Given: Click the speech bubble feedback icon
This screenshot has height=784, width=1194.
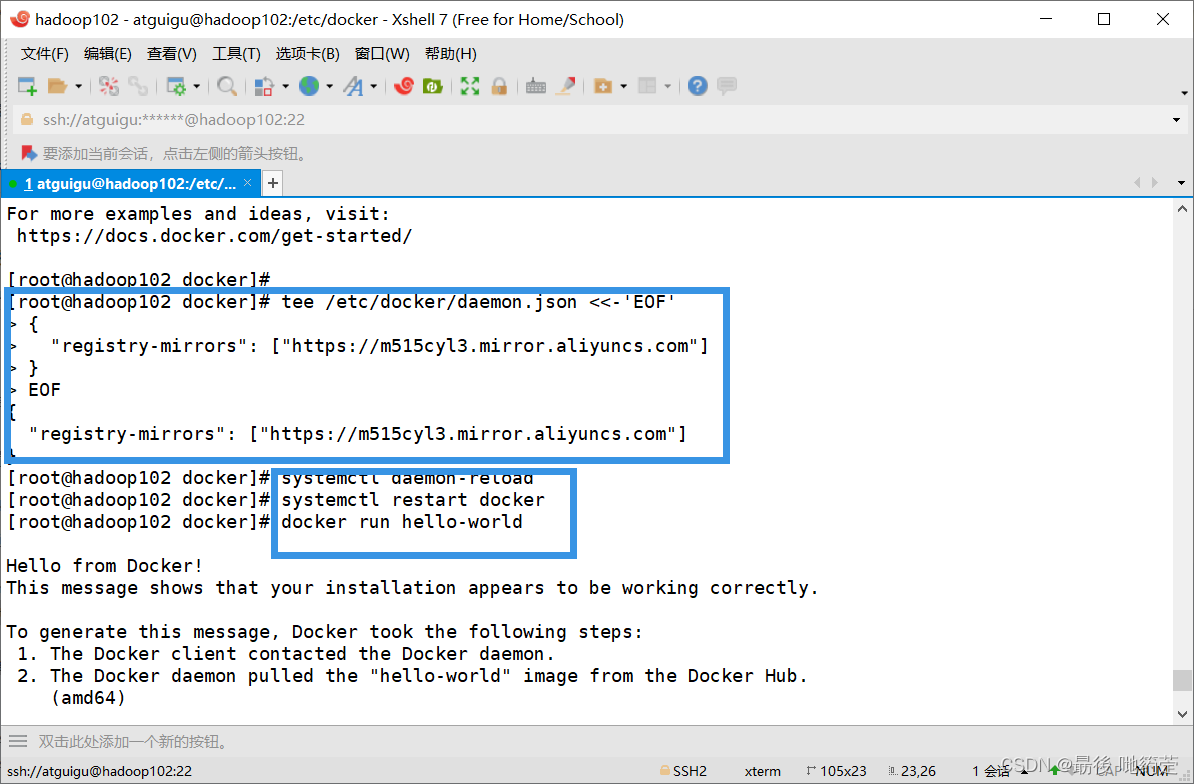Looking at the screenshot, I should pyautogui.click(x=727, y=86).
